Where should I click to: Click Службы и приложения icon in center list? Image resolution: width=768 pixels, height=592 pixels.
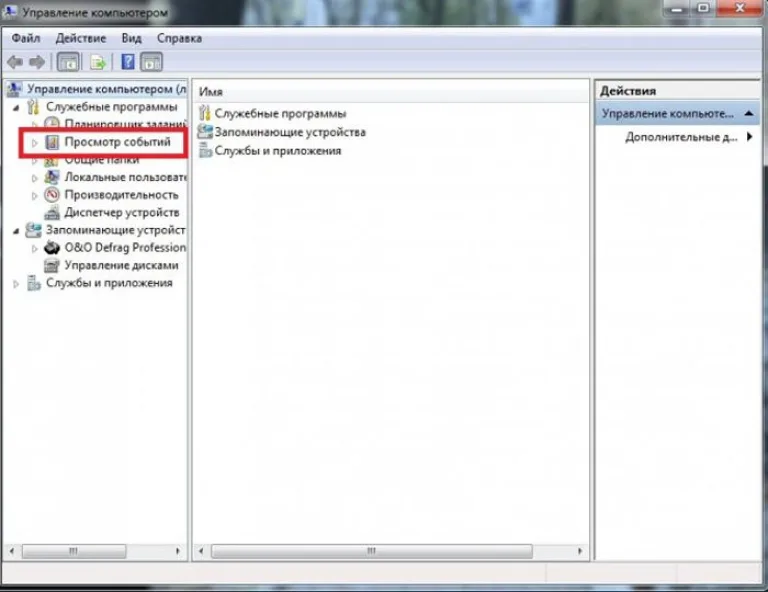click(x=205, y=150)
